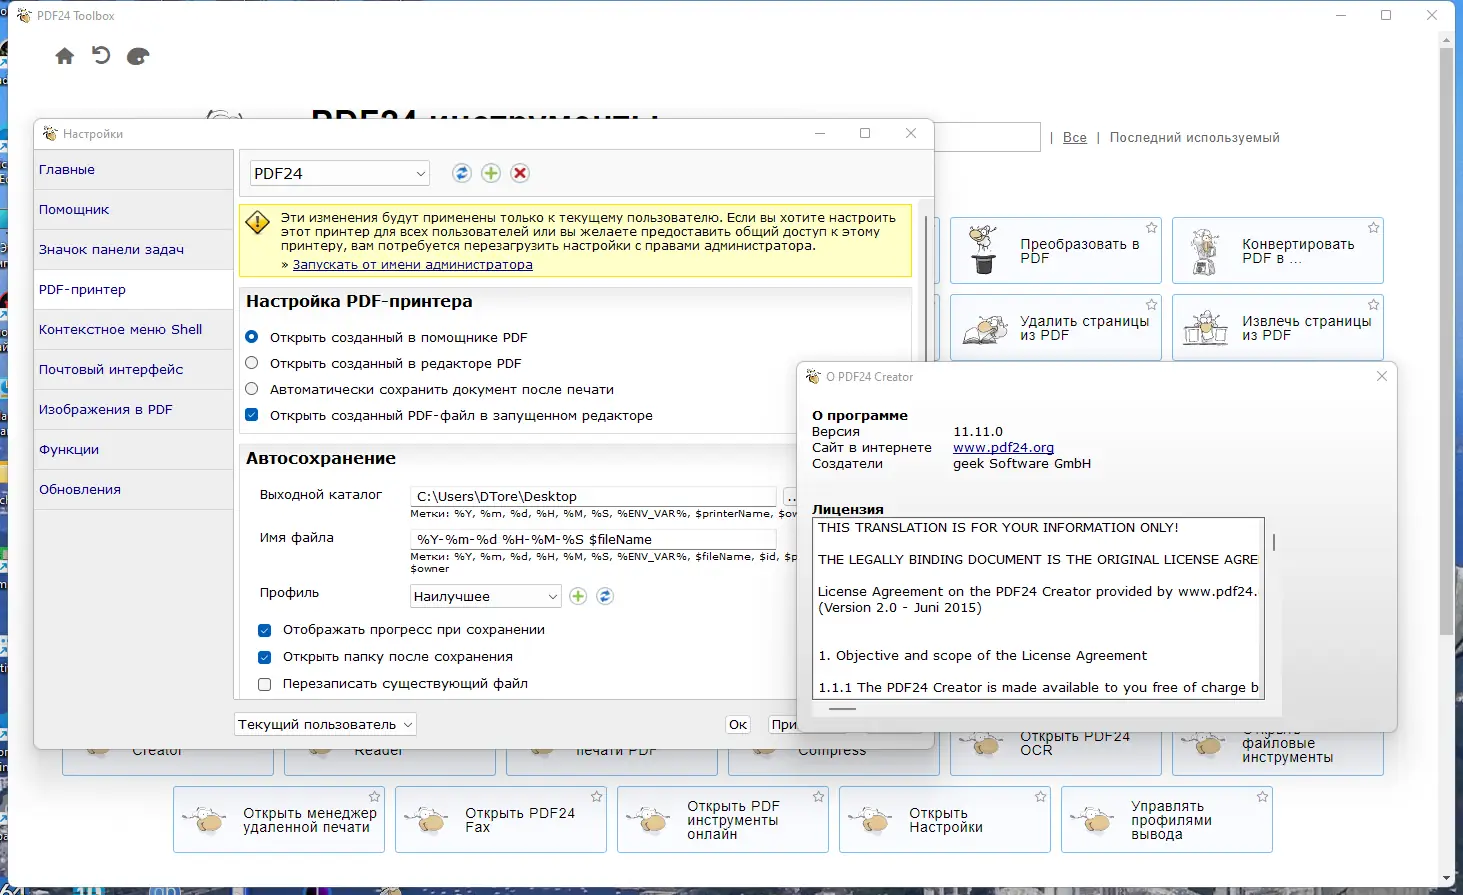
Task: Click the 'Запускать от имени администратора' link
Action: [412, 265]
